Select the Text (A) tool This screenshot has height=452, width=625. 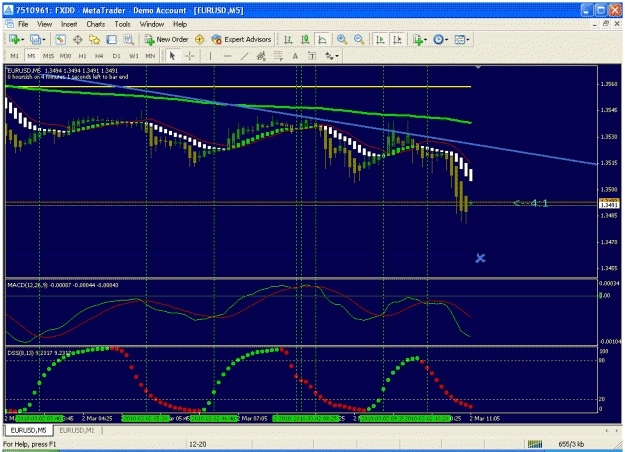pos(295,56)
